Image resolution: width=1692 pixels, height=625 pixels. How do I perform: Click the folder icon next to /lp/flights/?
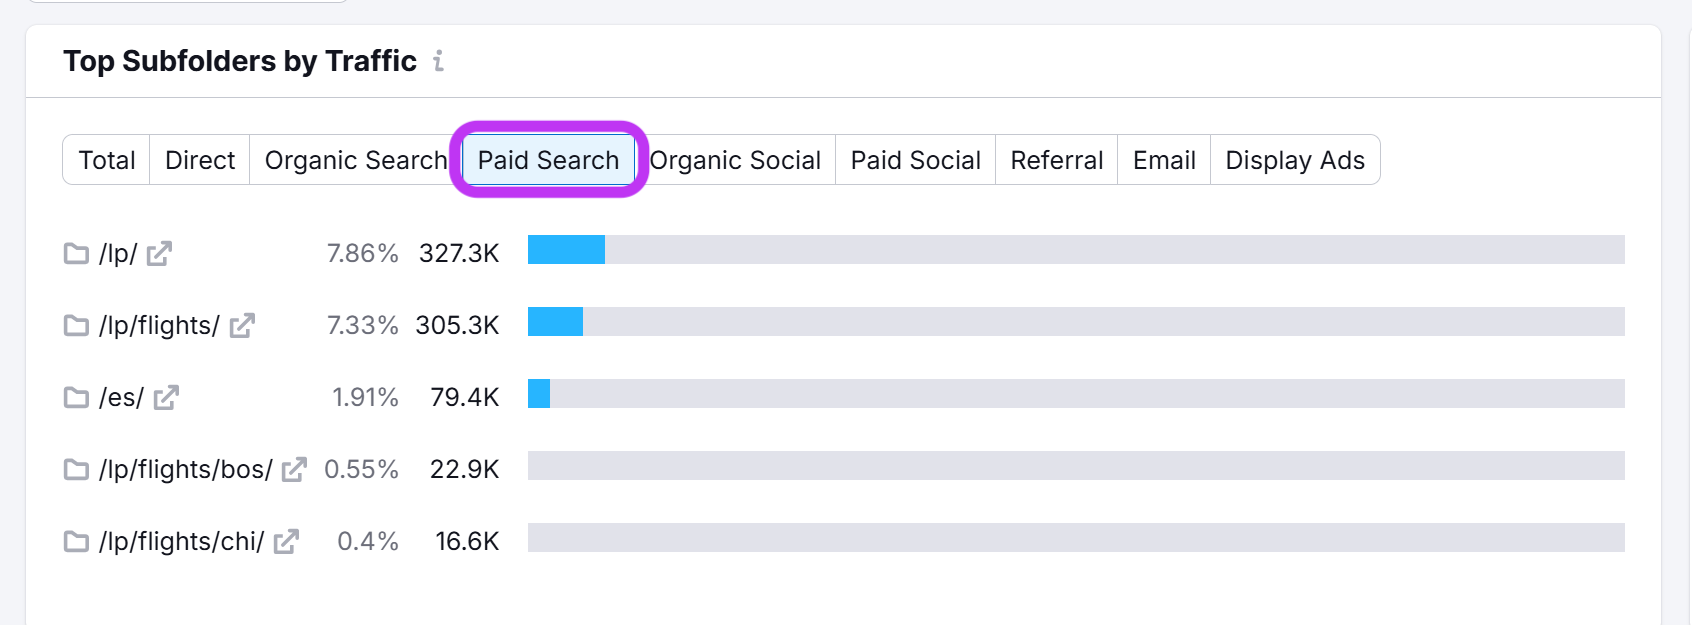point(76,325)
